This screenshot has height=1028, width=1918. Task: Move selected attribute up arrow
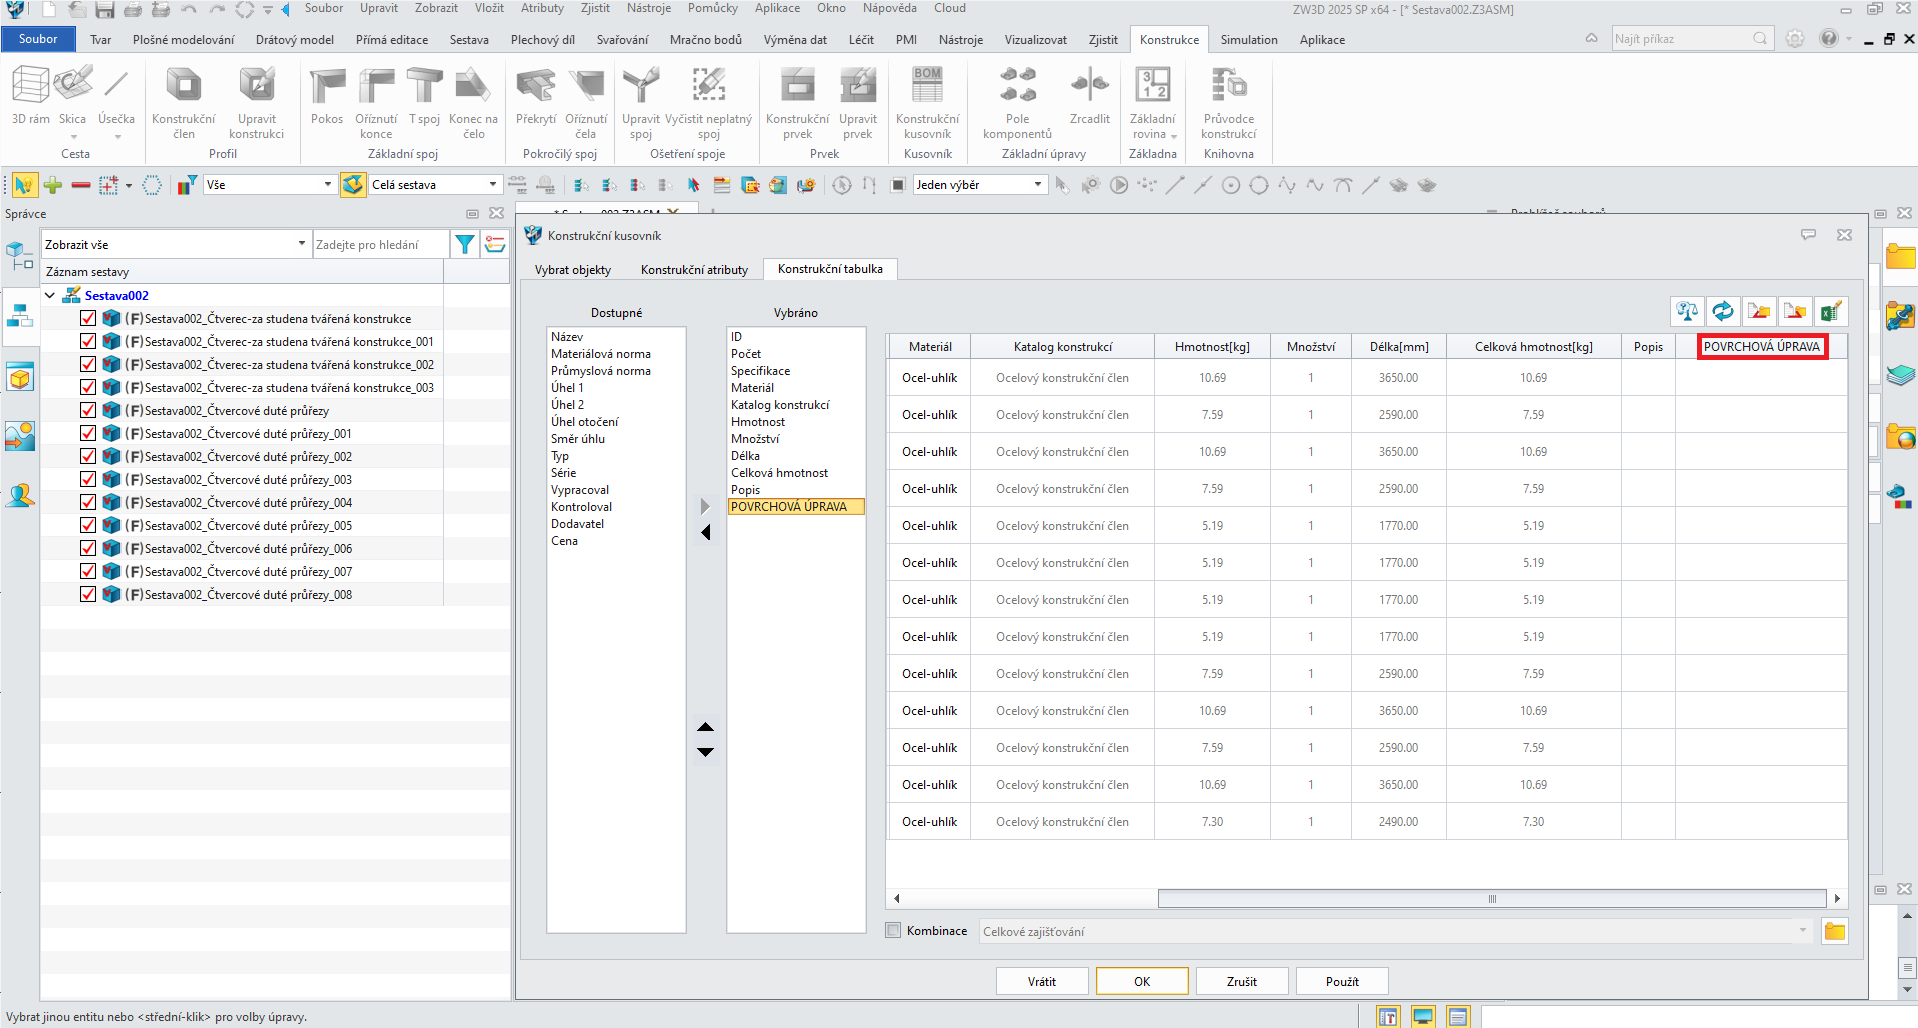pos(706,727)
